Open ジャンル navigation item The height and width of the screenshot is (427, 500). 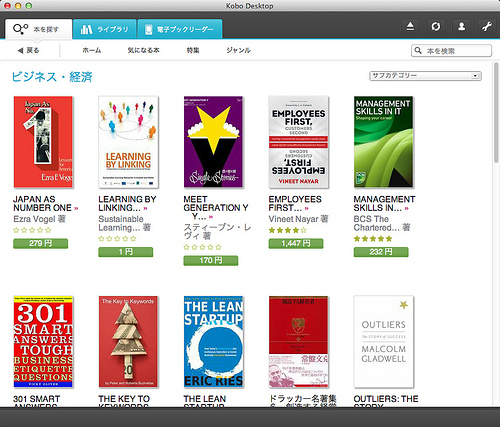(x=239, y=50)
